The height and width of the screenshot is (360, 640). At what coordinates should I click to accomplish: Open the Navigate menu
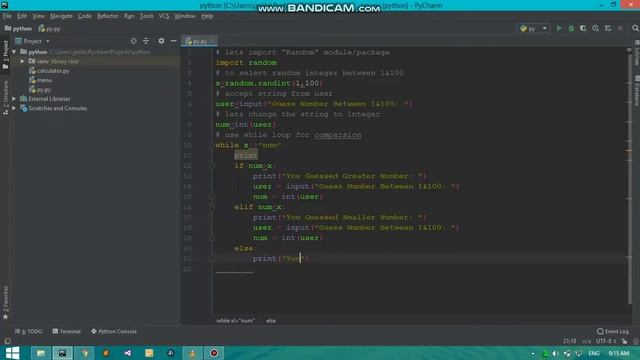61,16
